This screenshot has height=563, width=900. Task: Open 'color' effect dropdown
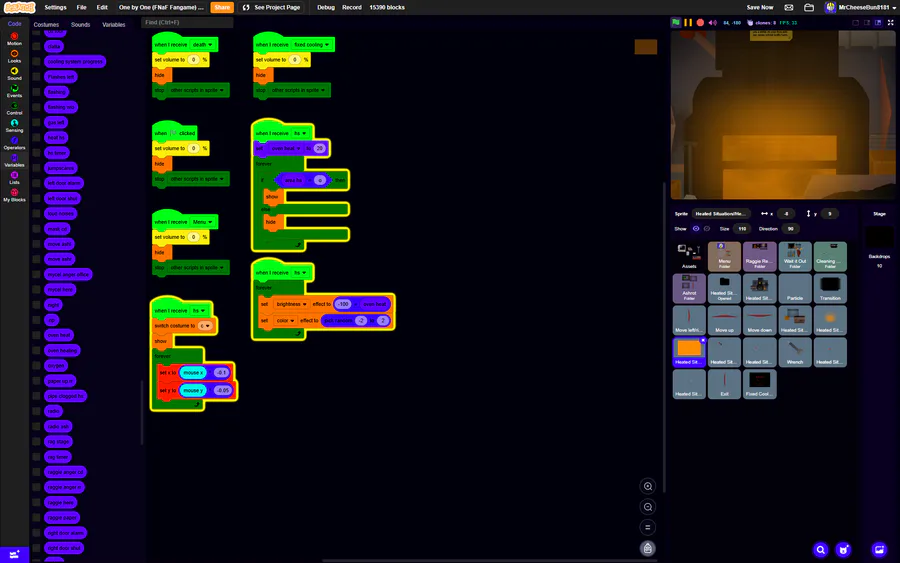[x=285, y=321]
